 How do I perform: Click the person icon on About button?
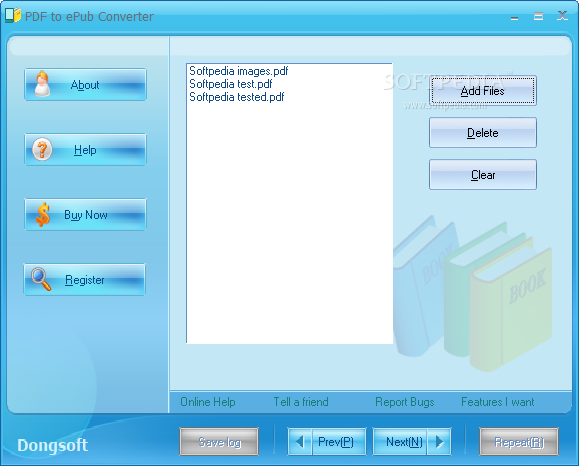coord(42,84)
